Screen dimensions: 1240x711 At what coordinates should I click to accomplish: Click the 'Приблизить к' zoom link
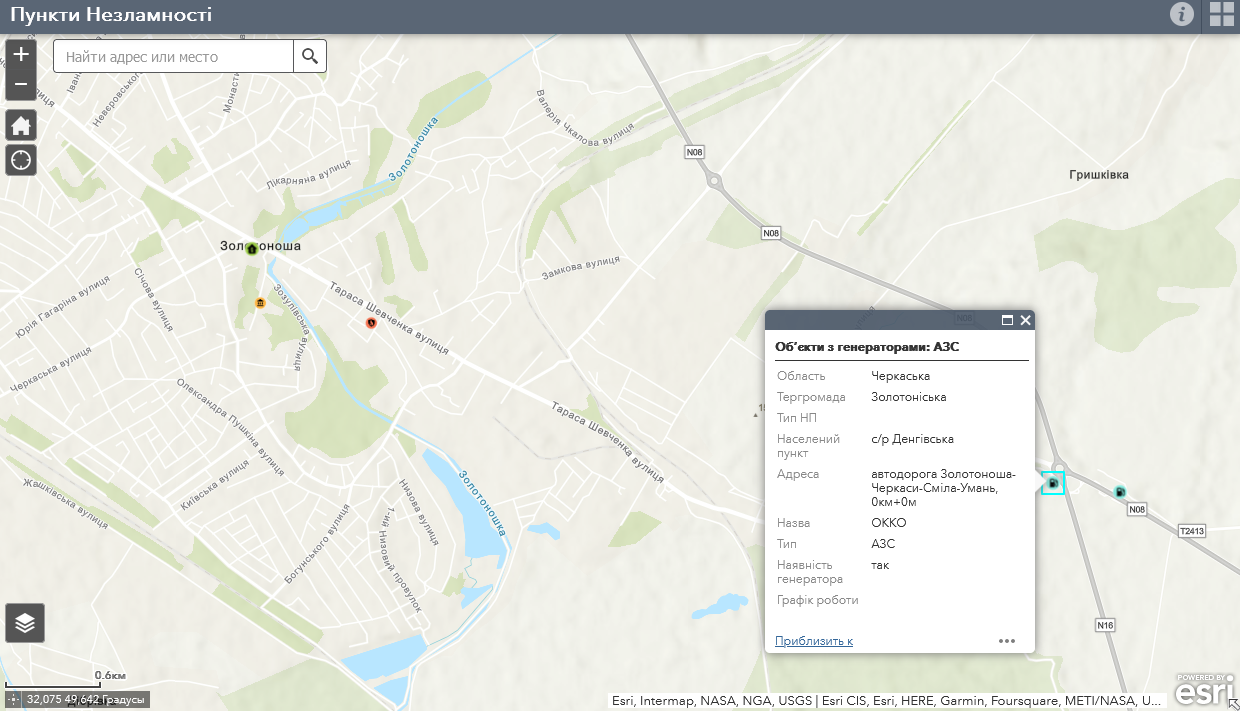pyautogui.click(x=814, y=641)
